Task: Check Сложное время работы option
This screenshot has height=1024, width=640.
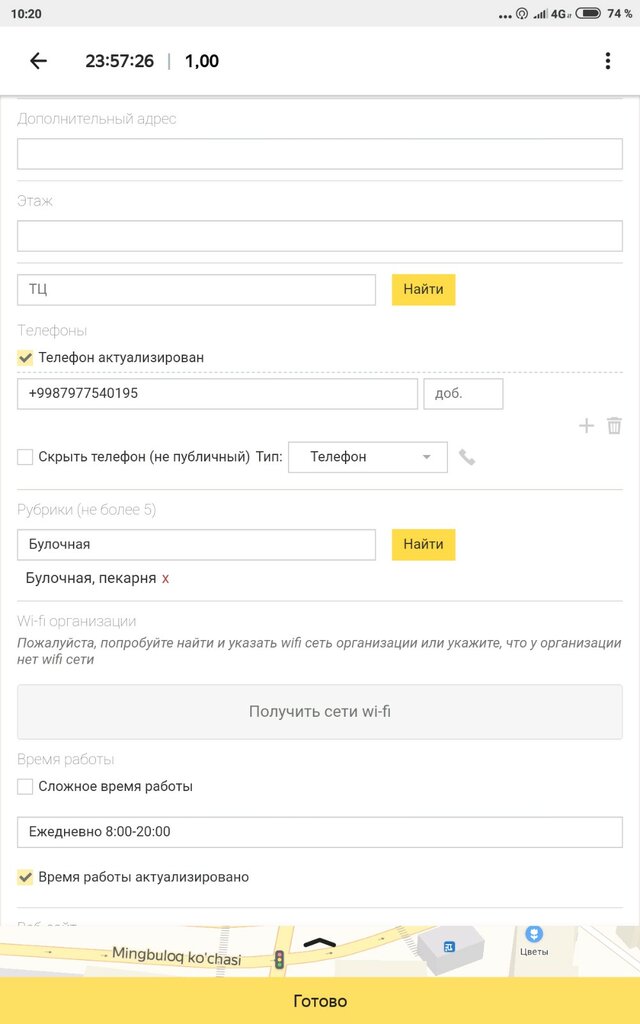Action: [x=26, y=786]
